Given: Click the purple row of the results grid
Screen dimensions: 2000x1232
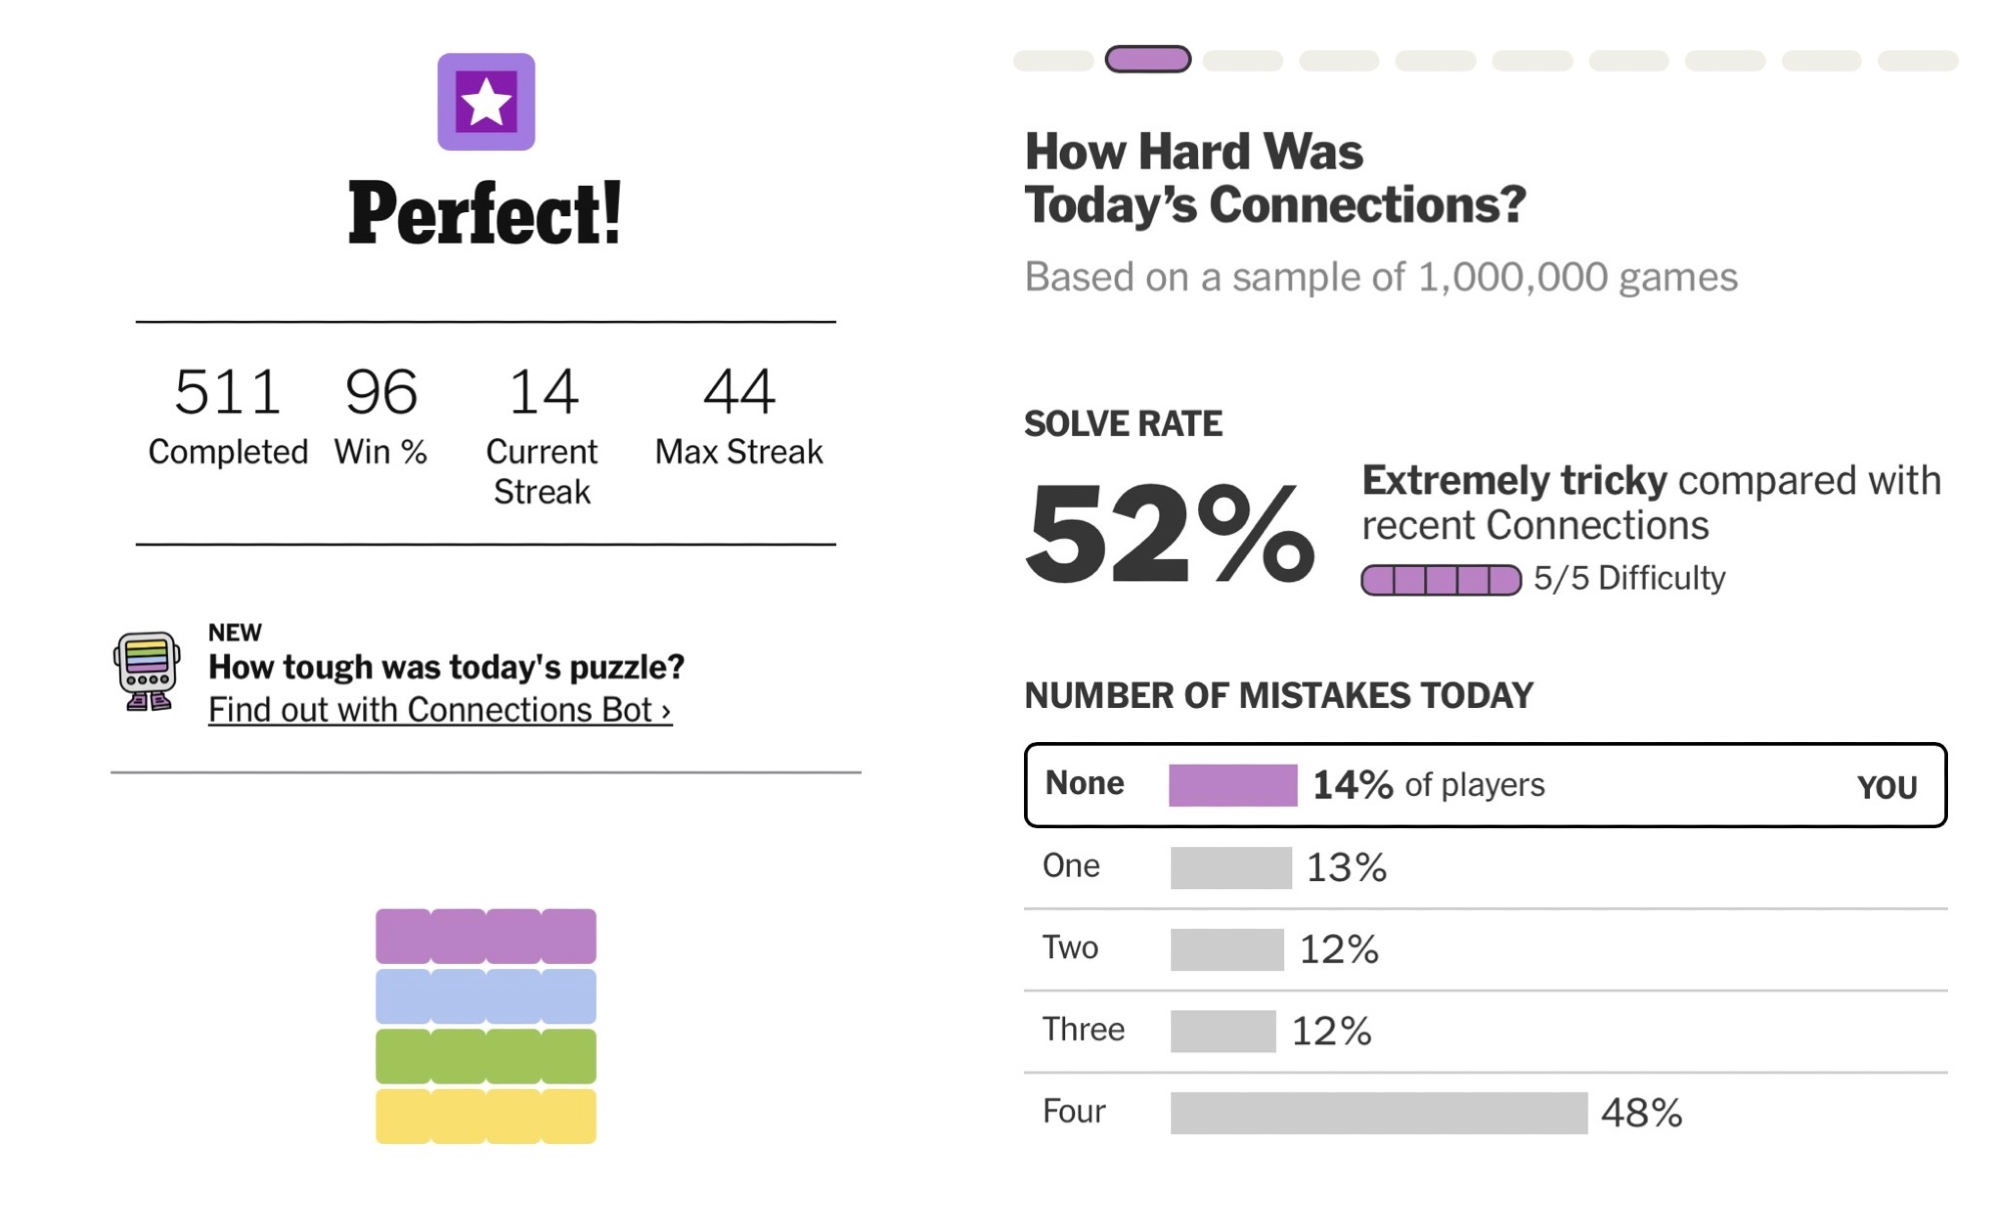Looking at the screenshot, I should 486,936.
